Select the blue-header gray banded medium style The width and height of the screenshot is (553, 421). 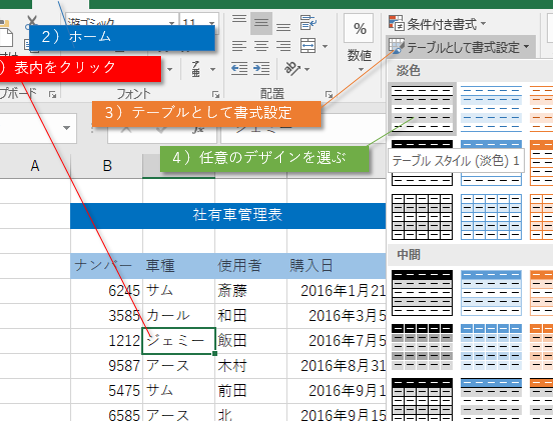pos(491,399)
